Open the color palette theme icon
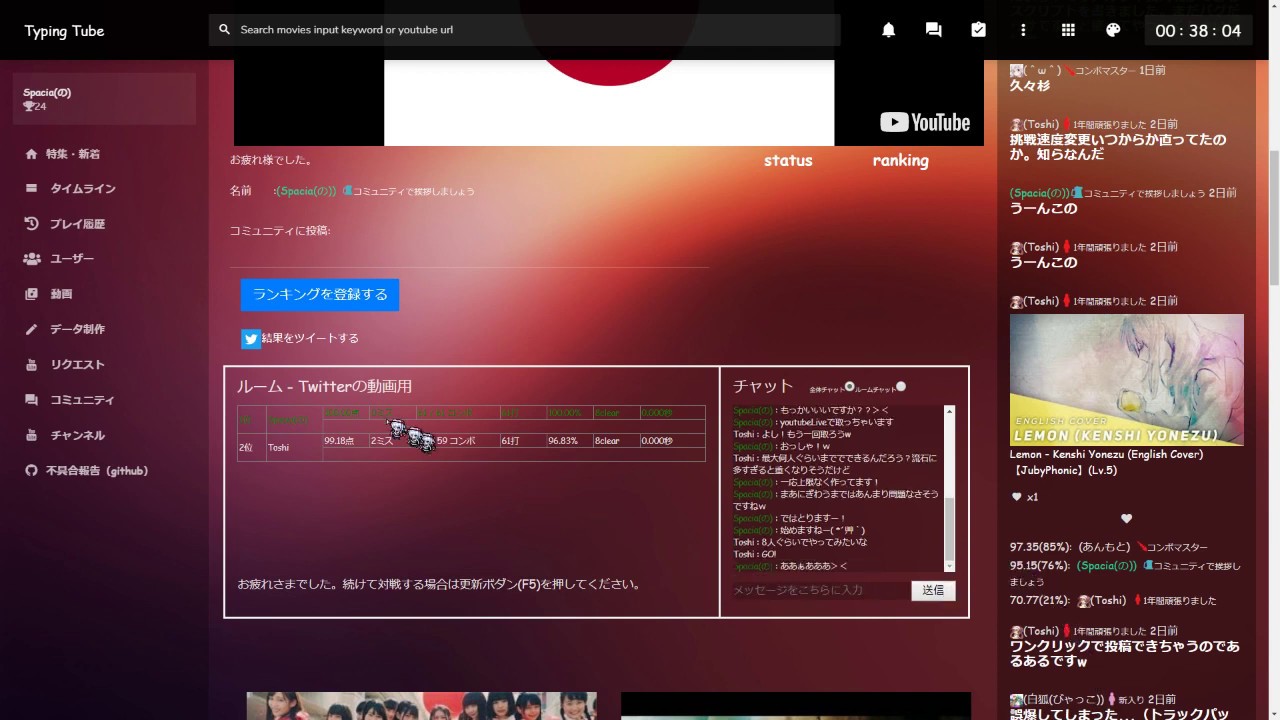The height and width of the screenshot is (720, 1280). 1113,30
